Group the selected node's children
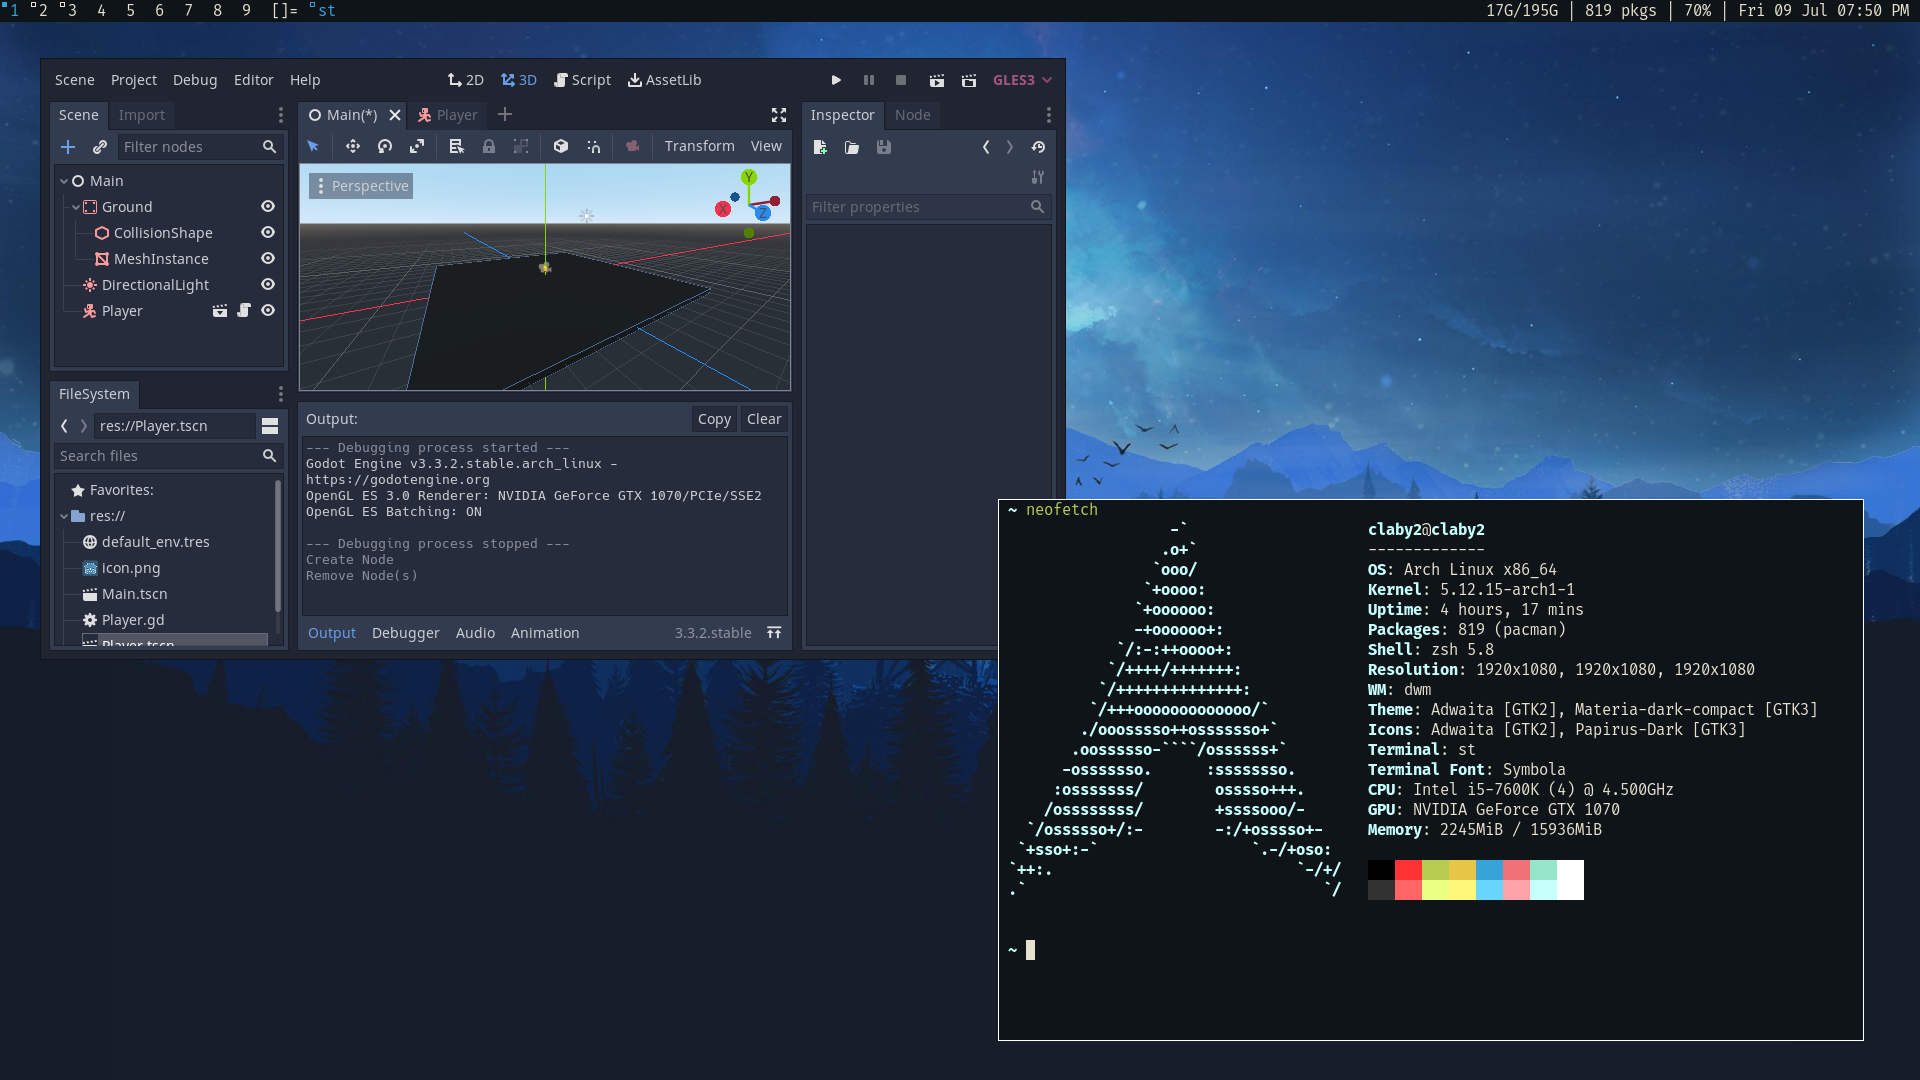Image resolution: width=1920 pixels, height=1080 pixels. (521, 146)
